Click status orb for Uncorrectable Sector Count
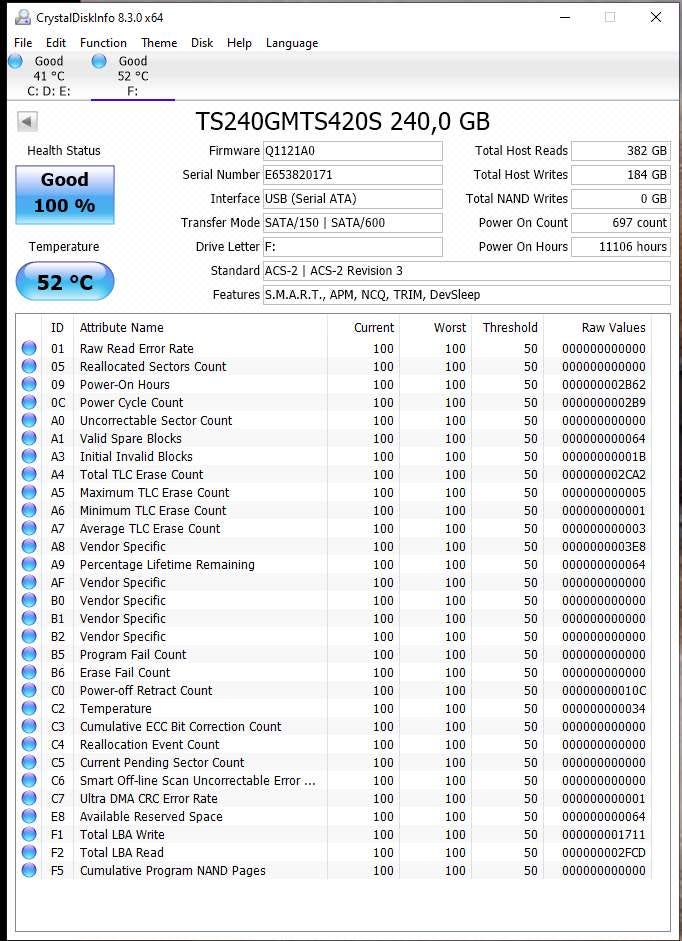The image size is (682, 941). pyautogui.click(x=29, y=420)
